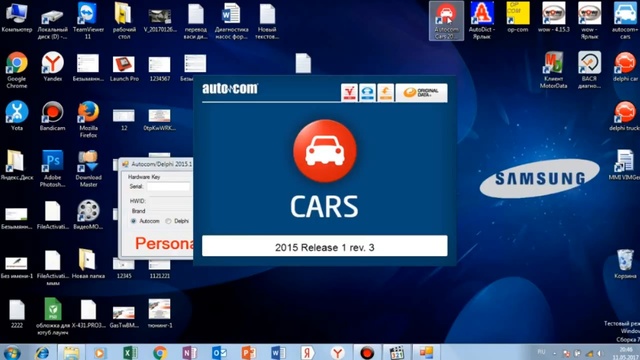Select the GasTwBM image file
The width and height of the screenshot is (640, 360).
point(124,317)
